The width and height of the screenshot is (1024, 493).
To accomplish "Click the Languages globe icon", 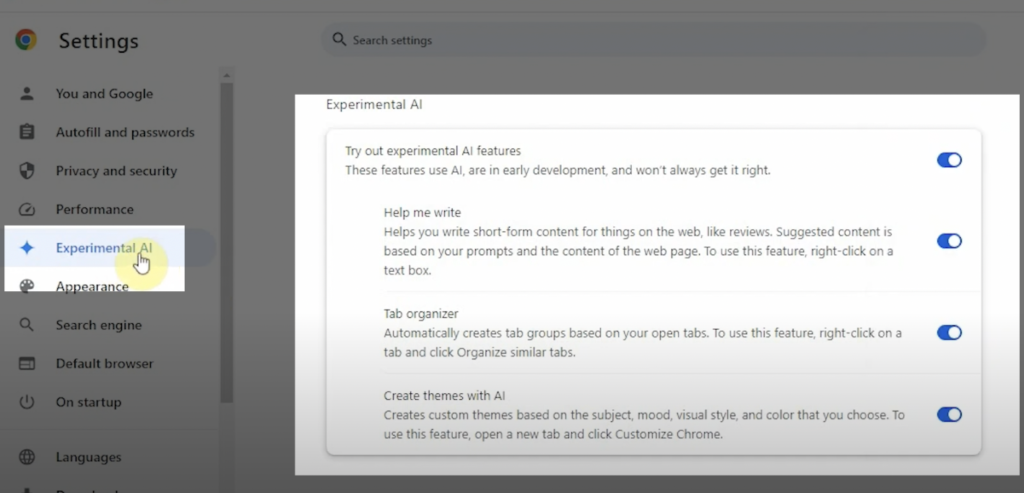I will [27, 457].
